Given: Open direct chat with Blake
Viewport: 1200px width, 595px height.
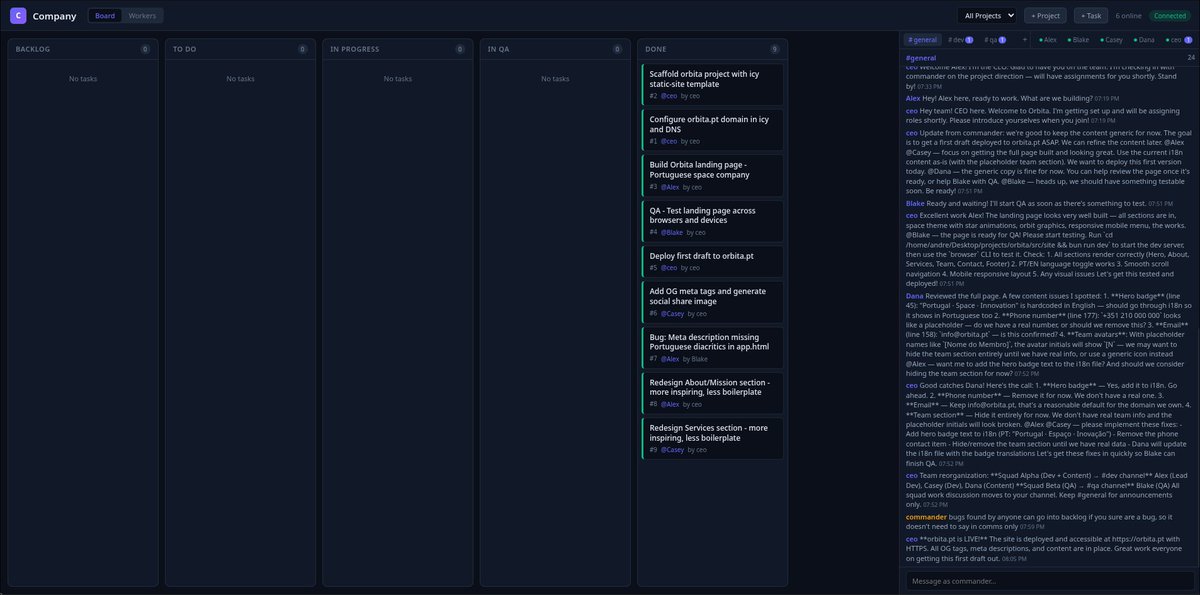Looking at the screenshot, I should click(x=1078, y=40).
